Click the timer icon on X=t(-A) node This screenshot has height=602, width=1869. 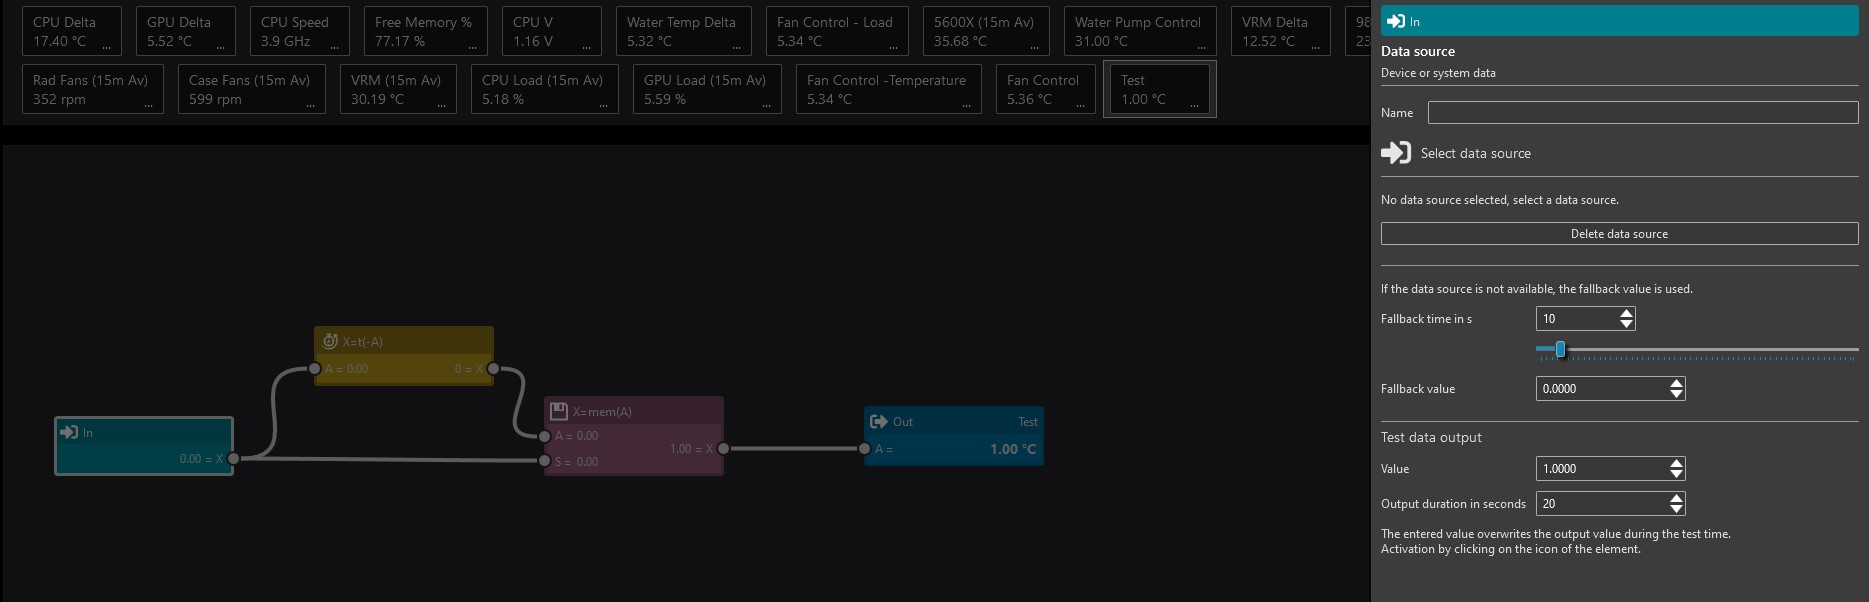pyautogui.click(x=330, y=341)
